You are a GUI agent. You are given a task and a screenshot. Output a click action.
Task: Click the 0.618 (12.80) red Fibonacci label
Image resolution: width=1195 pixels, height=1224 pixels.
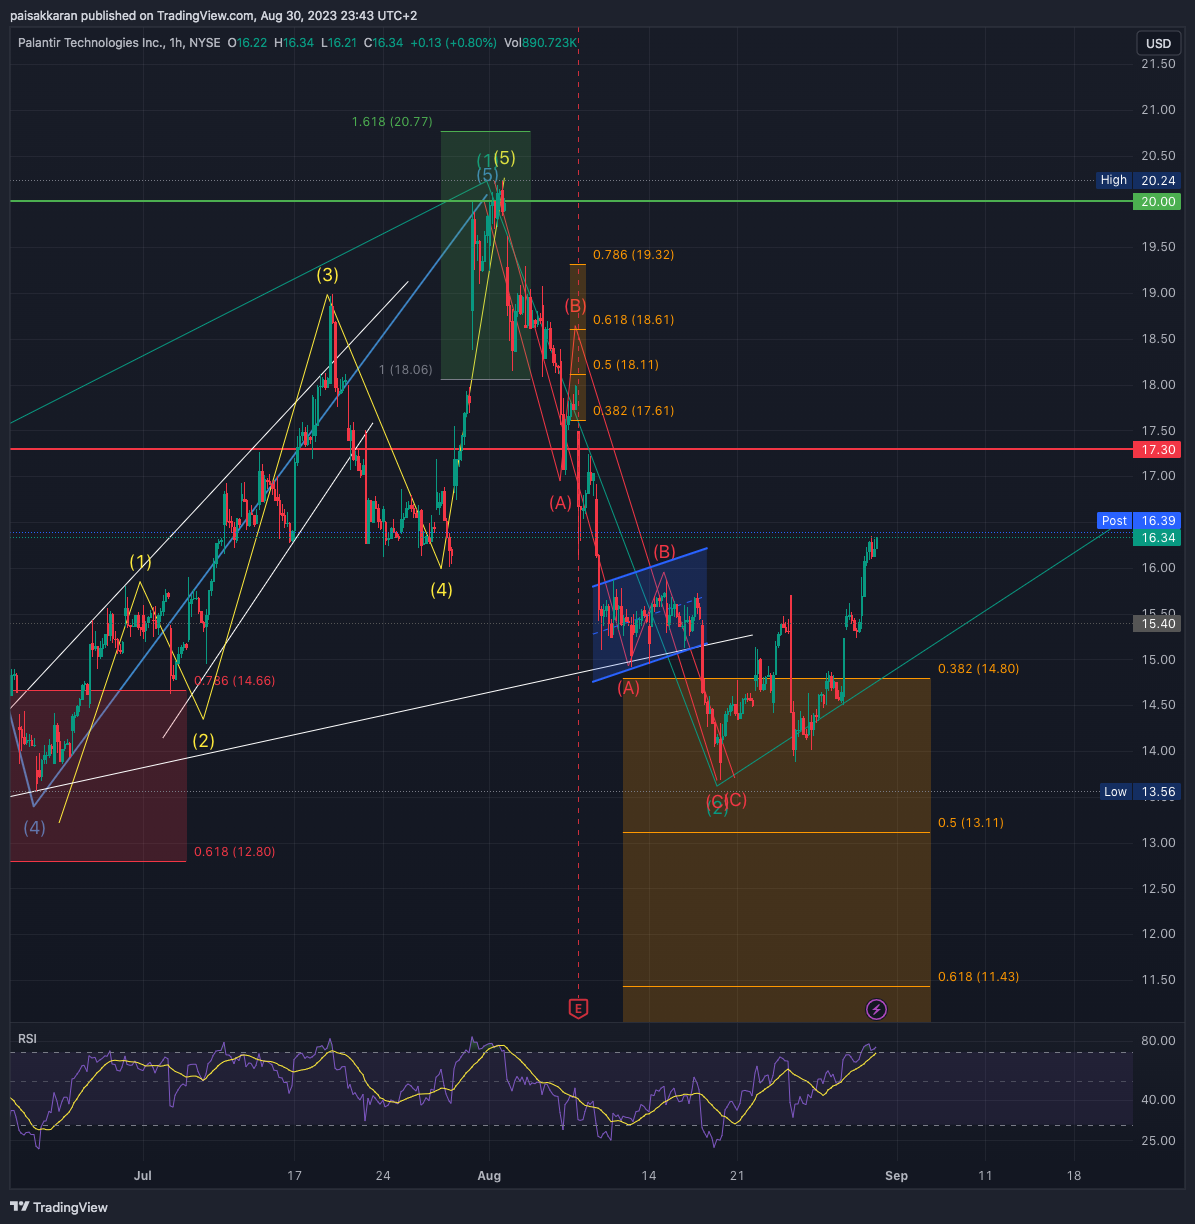(234, 852)
